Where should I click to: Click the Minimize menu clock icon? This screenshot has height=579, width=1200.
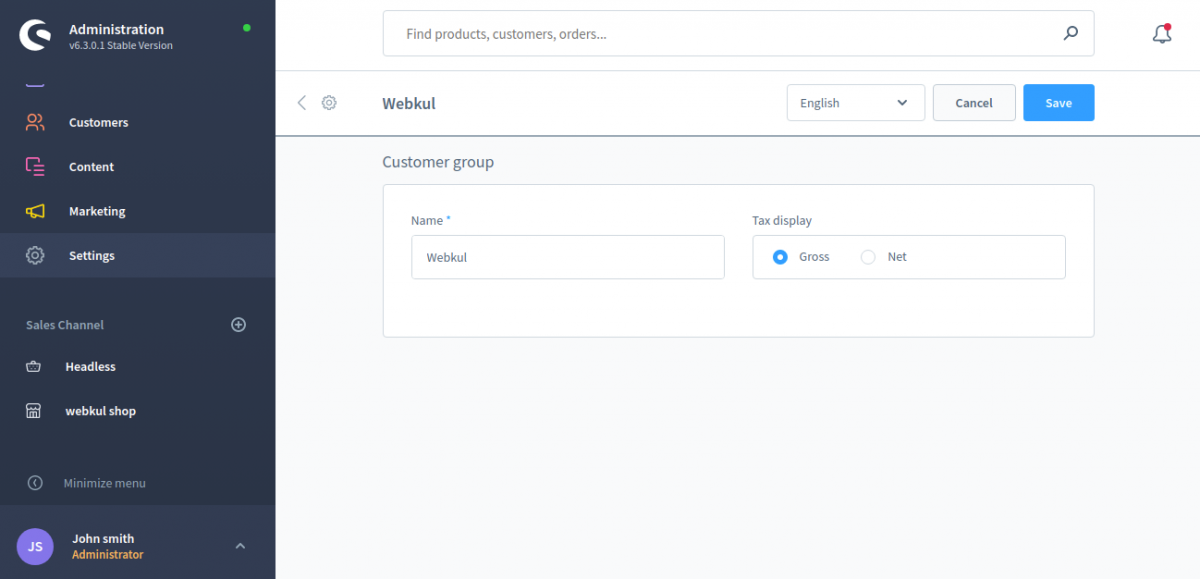pos(35,483)
